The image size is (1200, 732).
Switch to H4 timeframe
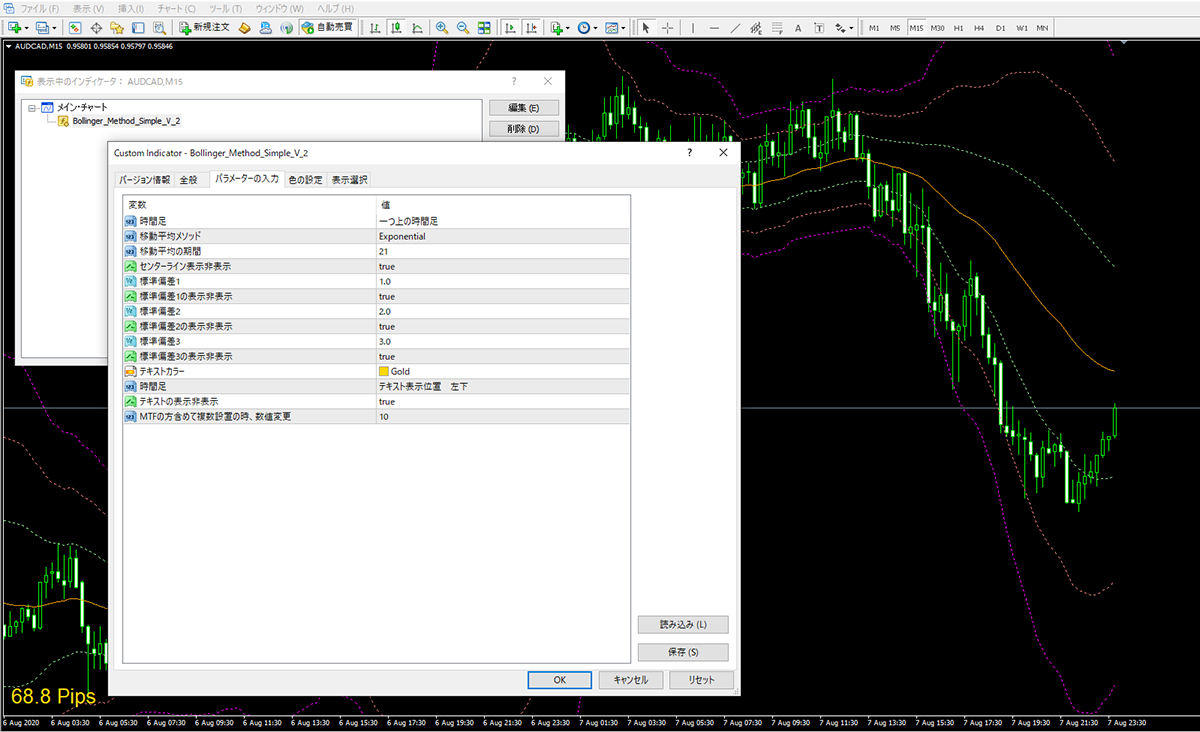[979, 27]
